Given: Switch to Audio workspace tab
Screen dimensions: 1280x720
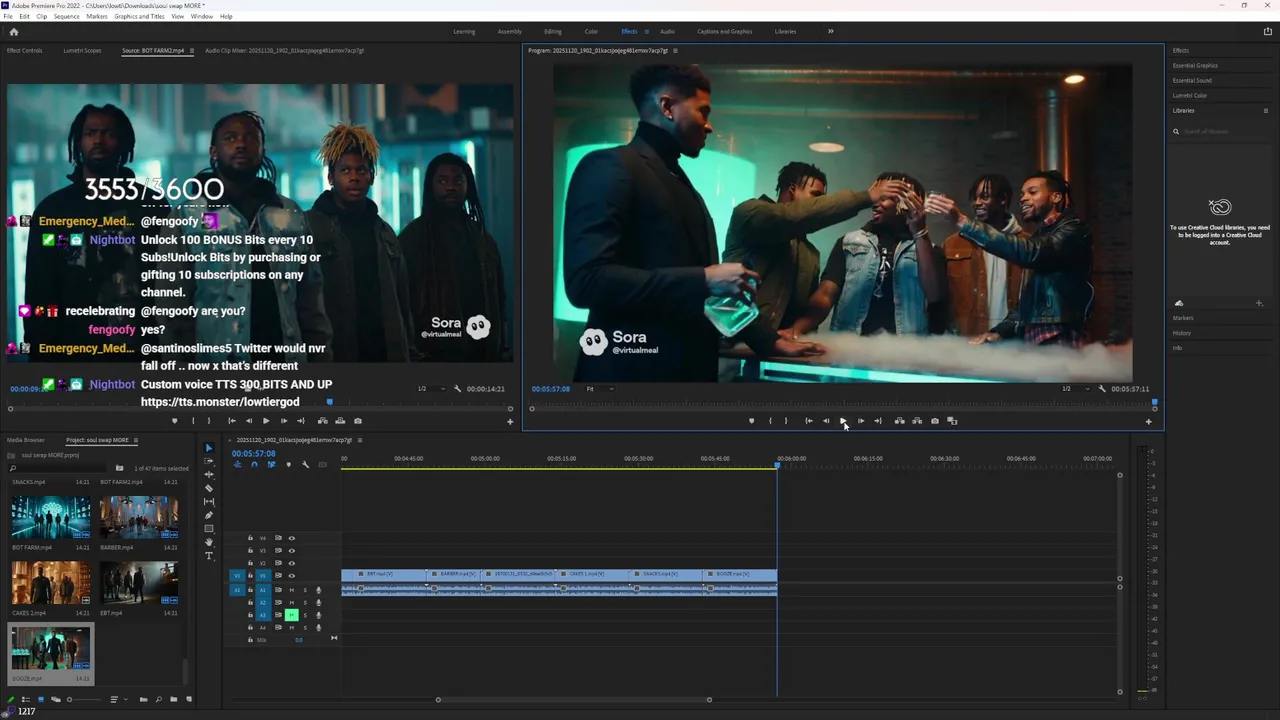Looking at the screenshot, I should (x=667, y=32).
